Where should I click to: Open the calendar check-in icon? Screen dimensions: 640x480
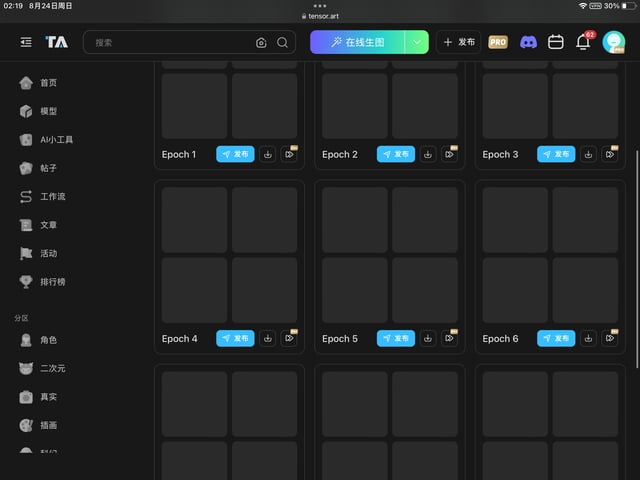click(x=556, y=42)
